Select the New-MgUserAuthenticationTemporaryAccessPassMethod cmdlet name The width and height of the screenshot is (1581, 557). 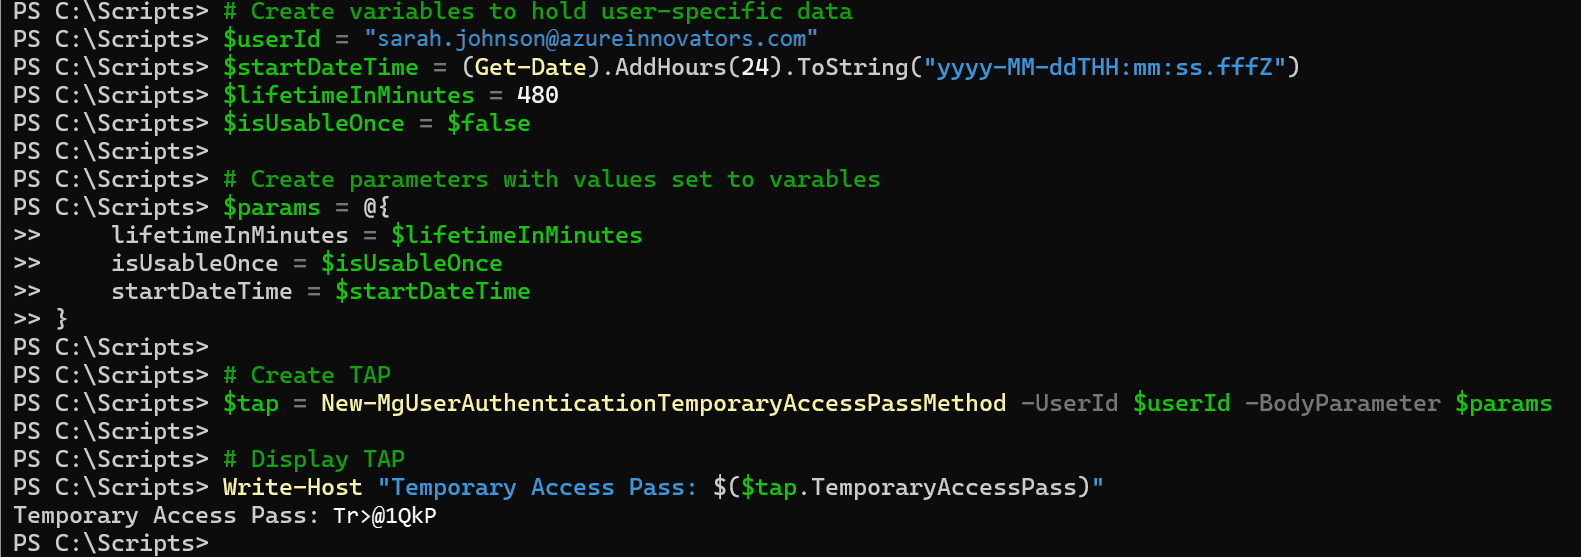[663, 403]
